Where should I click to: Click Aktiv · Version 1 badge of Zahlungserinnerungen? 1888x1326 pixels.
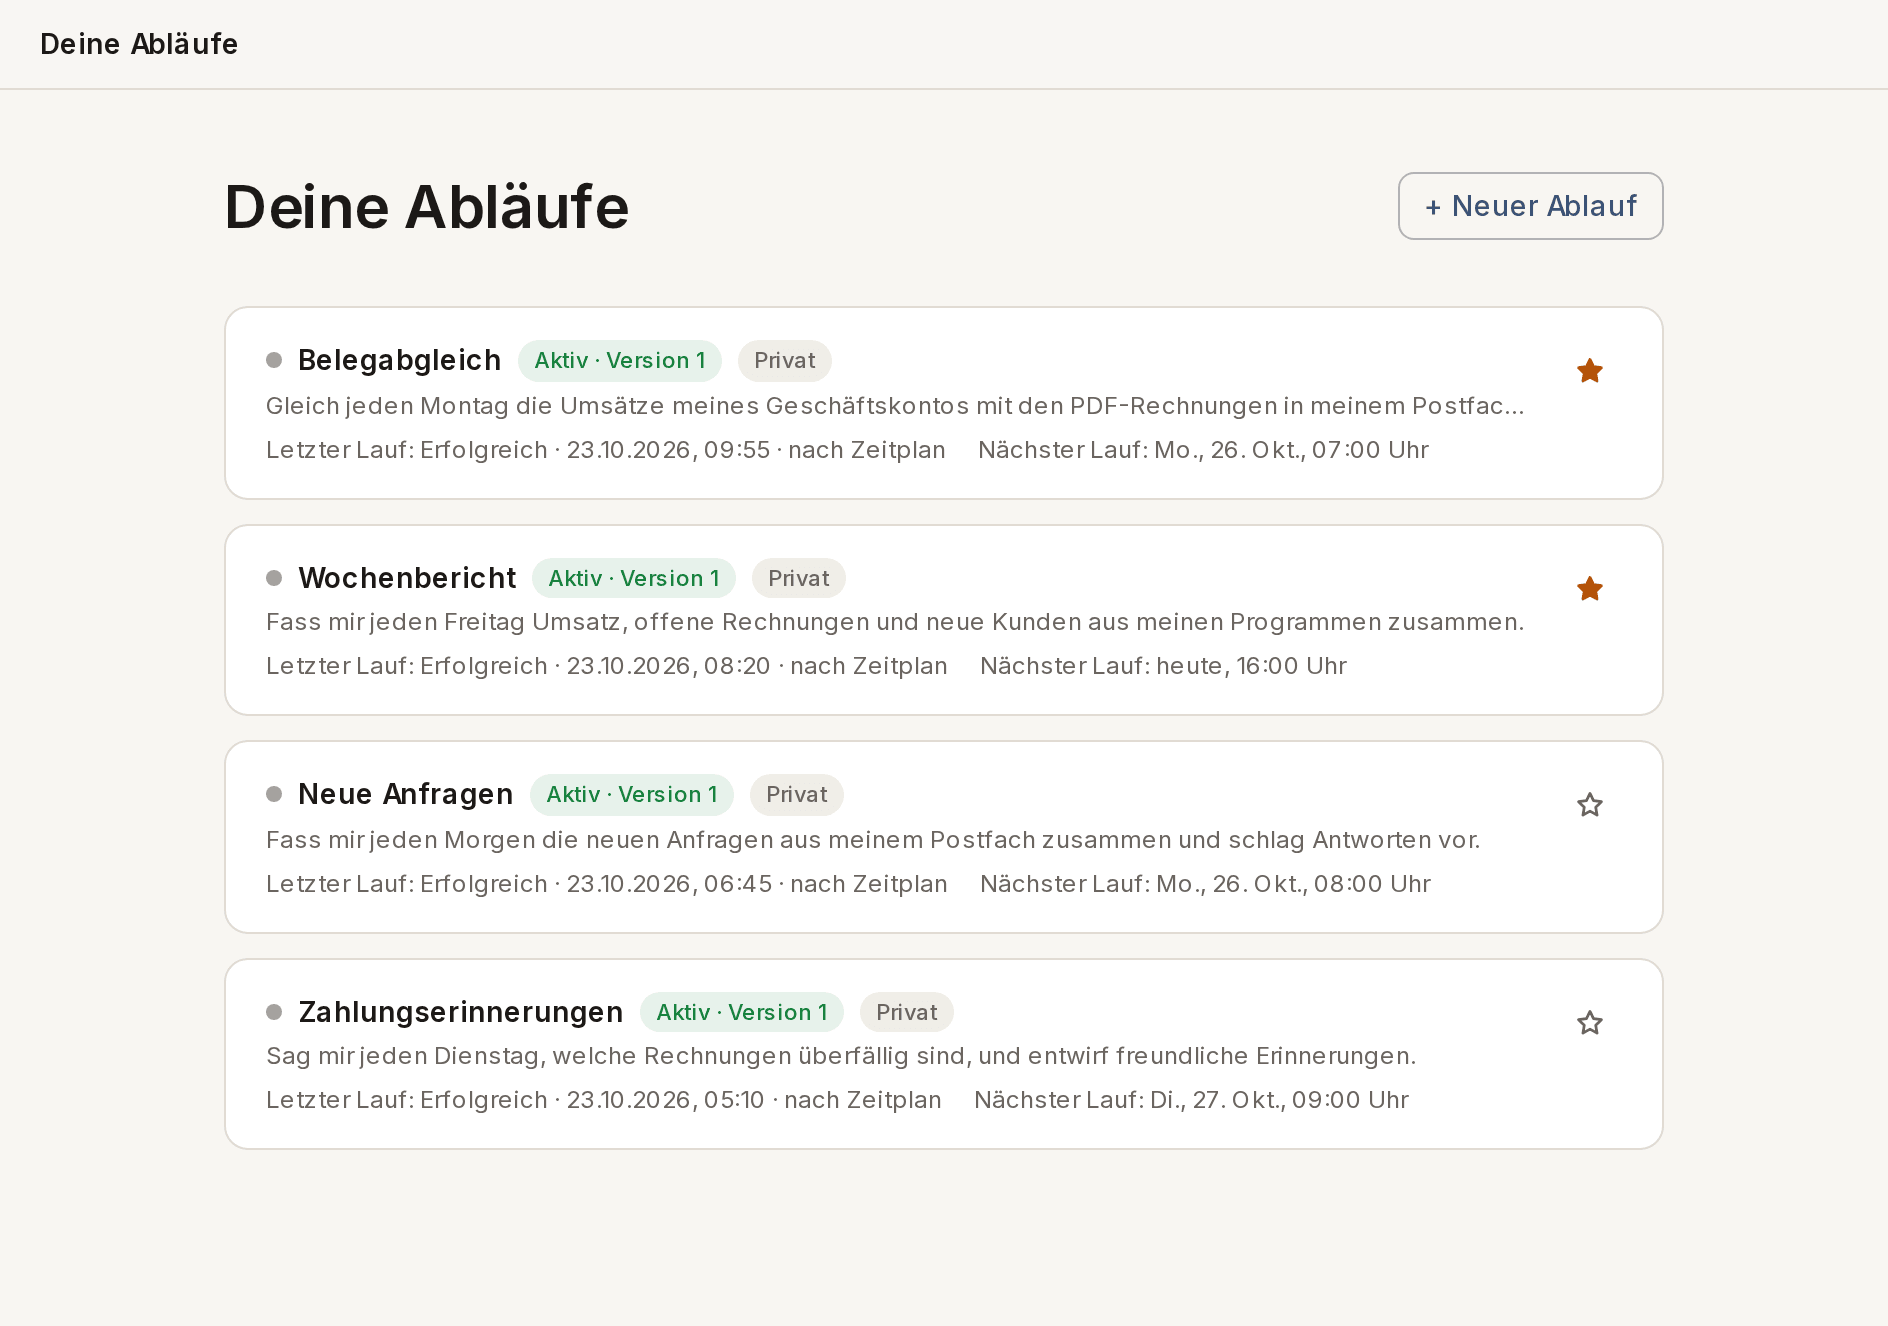[x=742, y=1013]
